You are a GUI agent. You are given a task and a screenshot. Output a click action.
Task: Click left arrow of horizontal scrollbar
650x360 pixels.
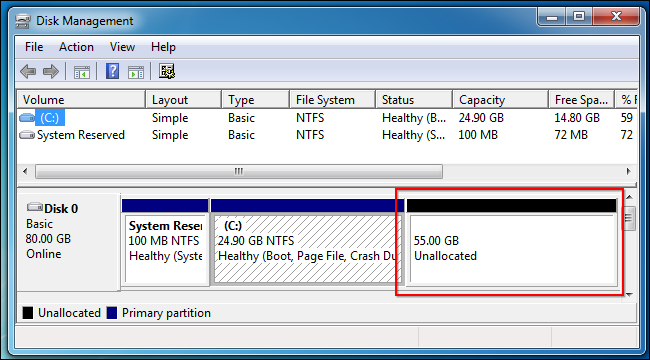point(25,171)
